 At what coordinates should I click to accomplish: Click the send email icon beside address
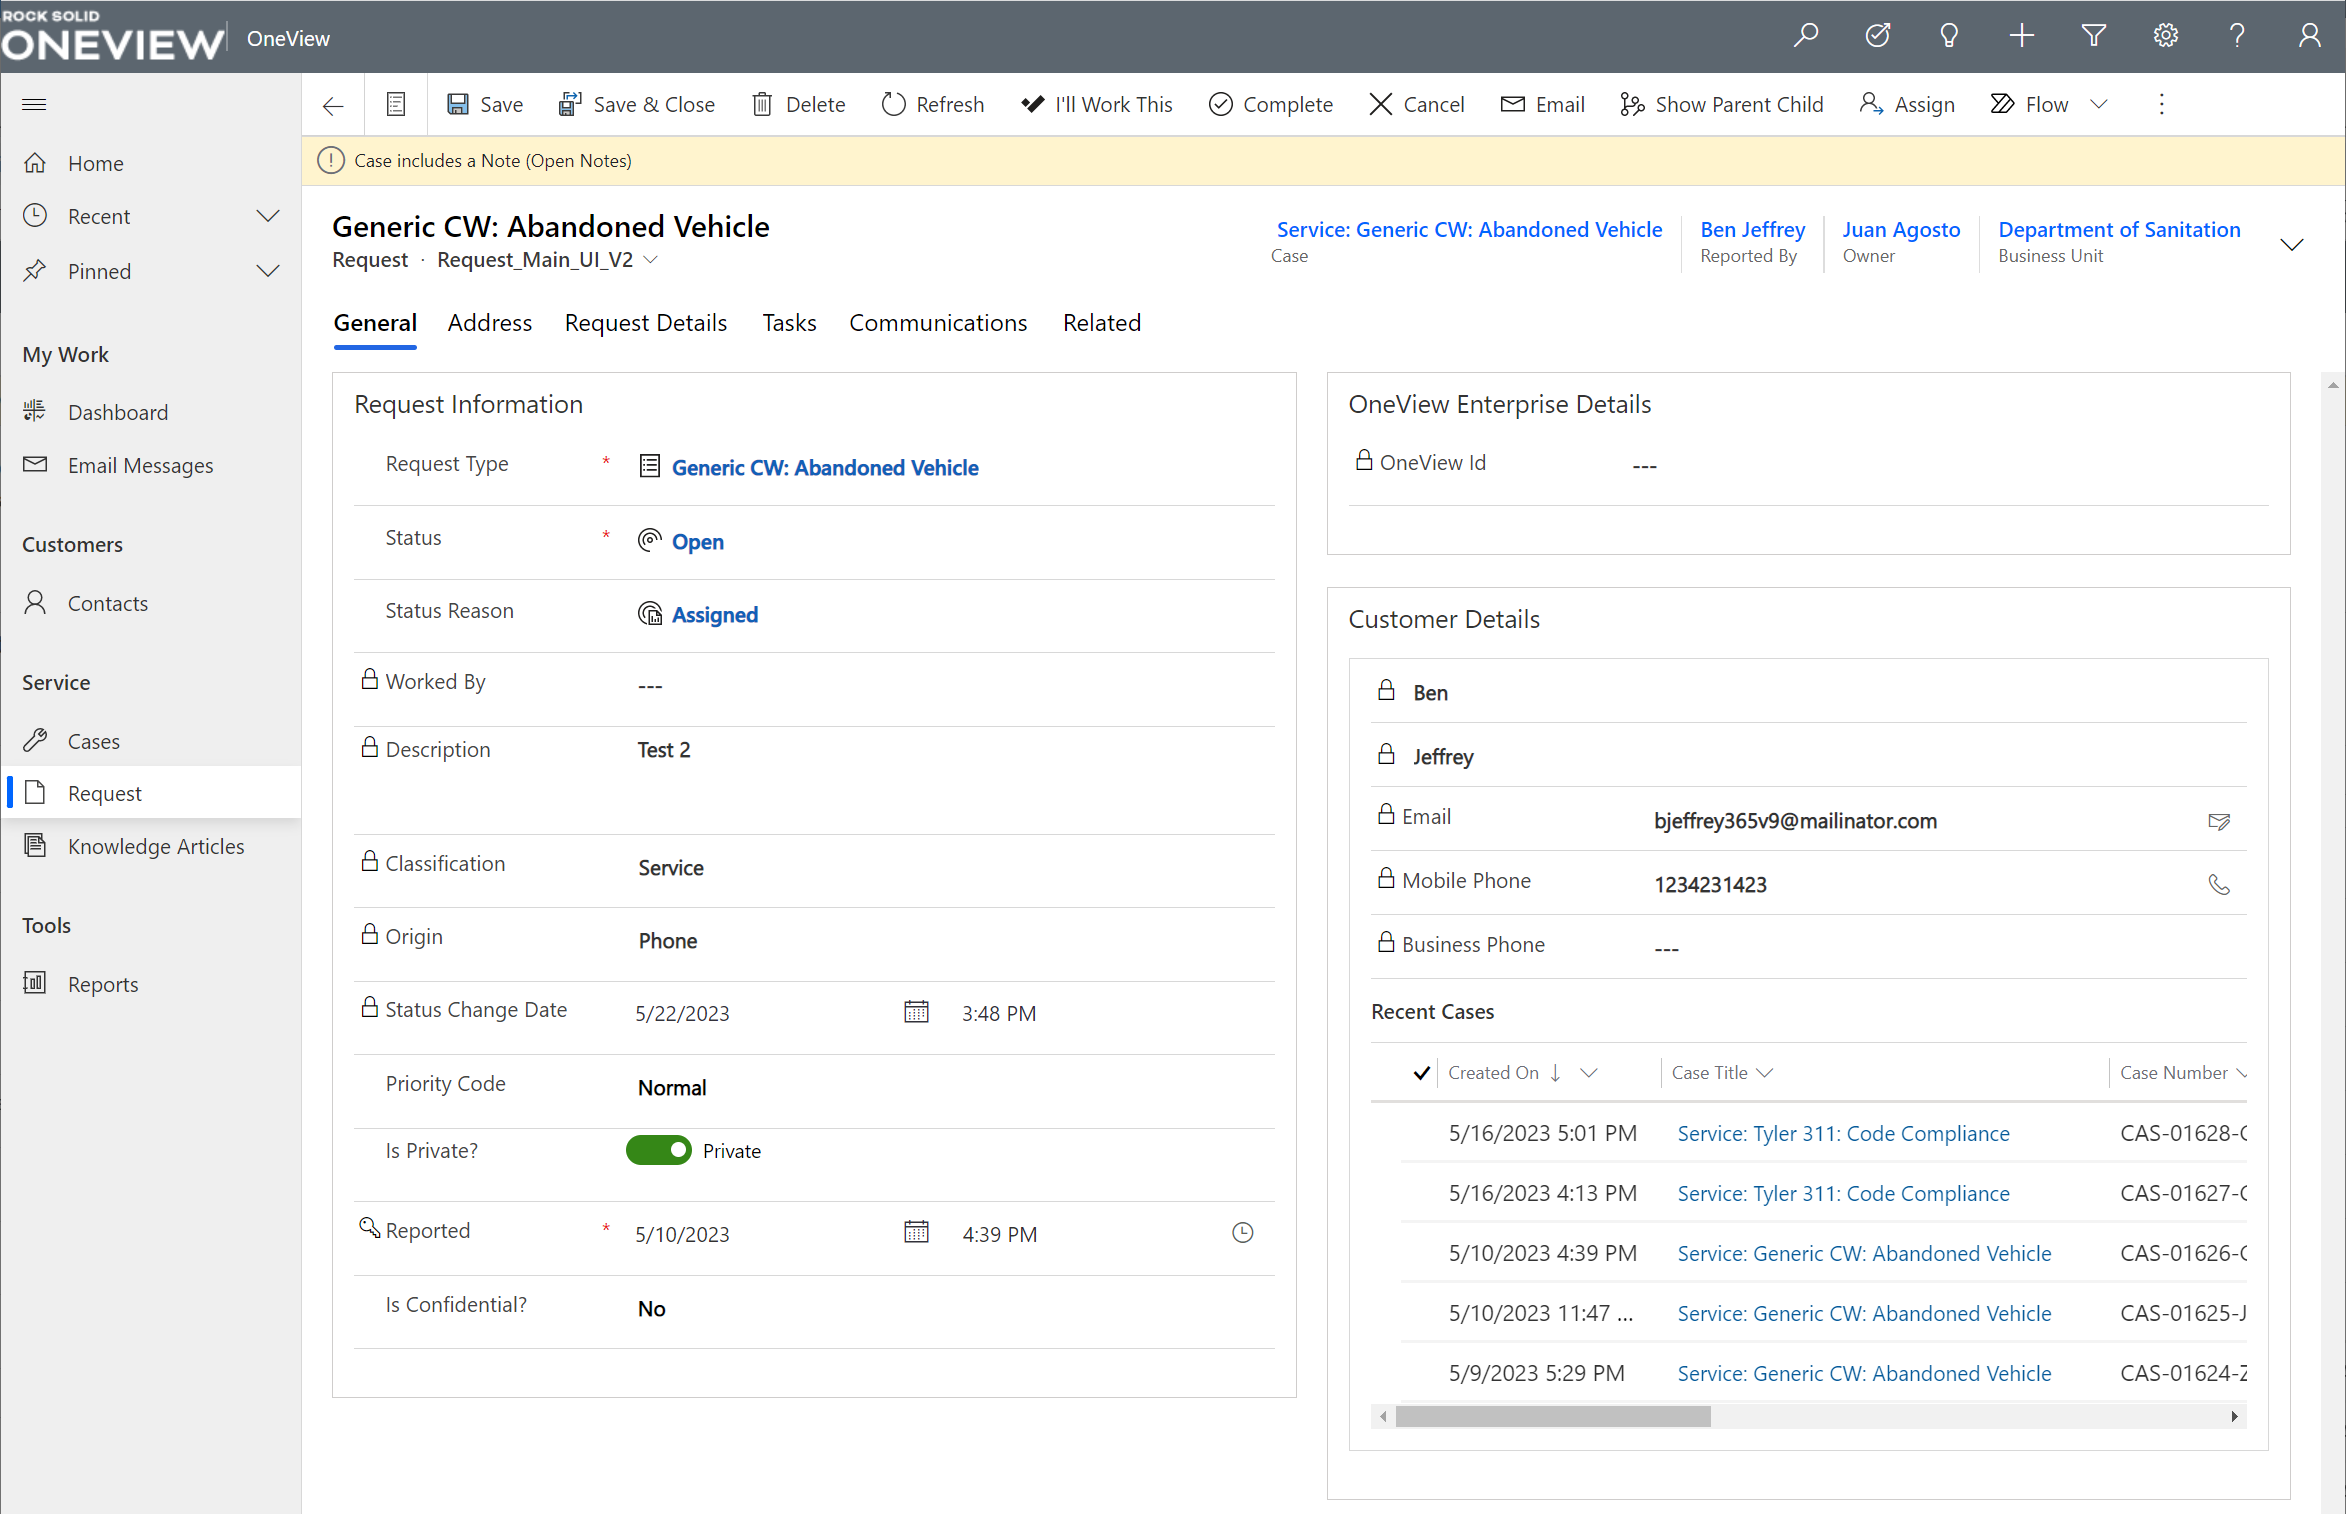[x=2218, y=821]
